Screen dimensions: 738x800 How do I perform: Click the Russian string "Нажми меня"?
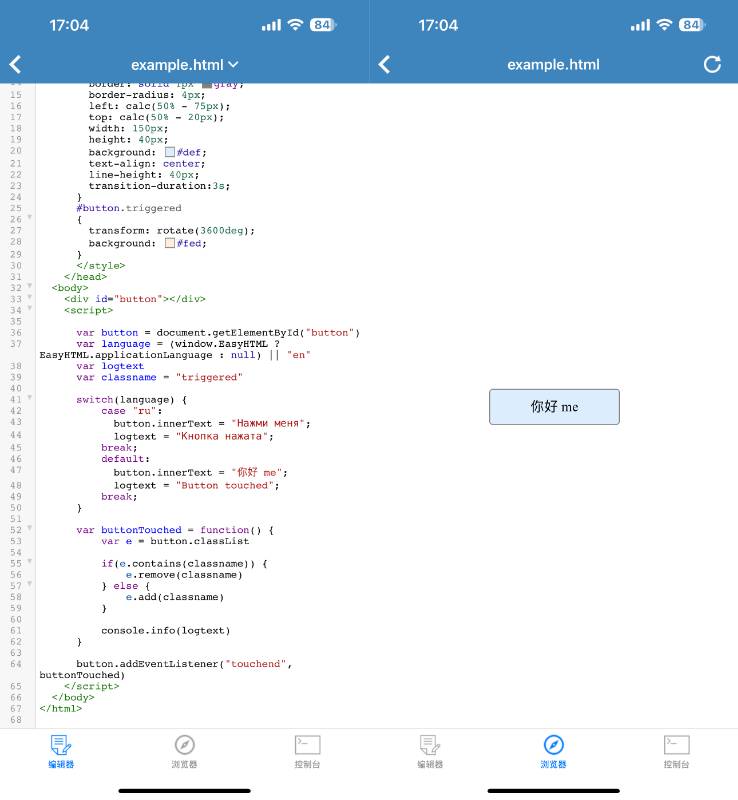[x=268, y=423]
